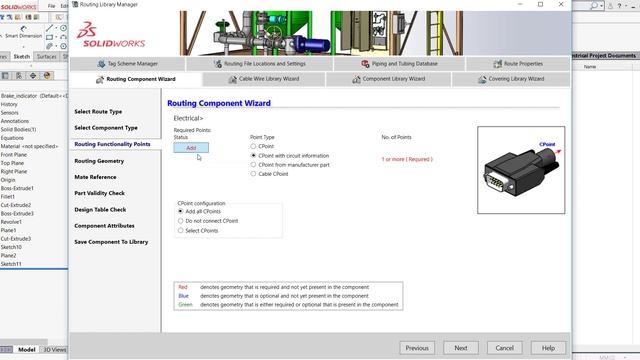Image resolution: width=640 pixels, height=360 pixels.
Task: Open the Cable Wire Library Wizard tab
Action: (x=264, y=79)
